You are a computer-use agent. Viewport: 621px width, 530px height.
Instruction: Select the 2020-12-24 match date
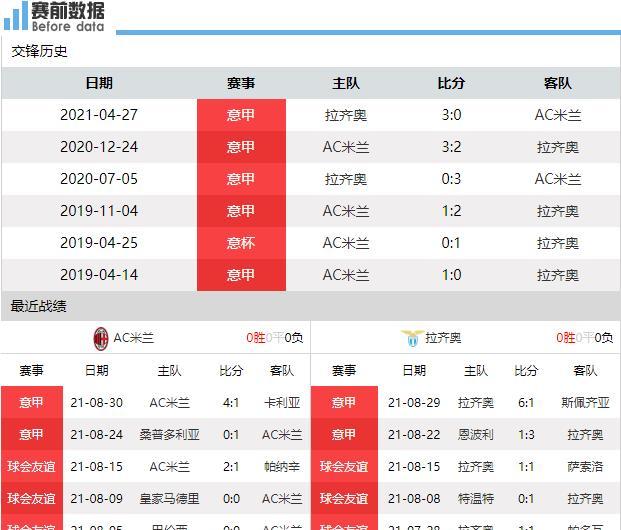pos(99,147)
